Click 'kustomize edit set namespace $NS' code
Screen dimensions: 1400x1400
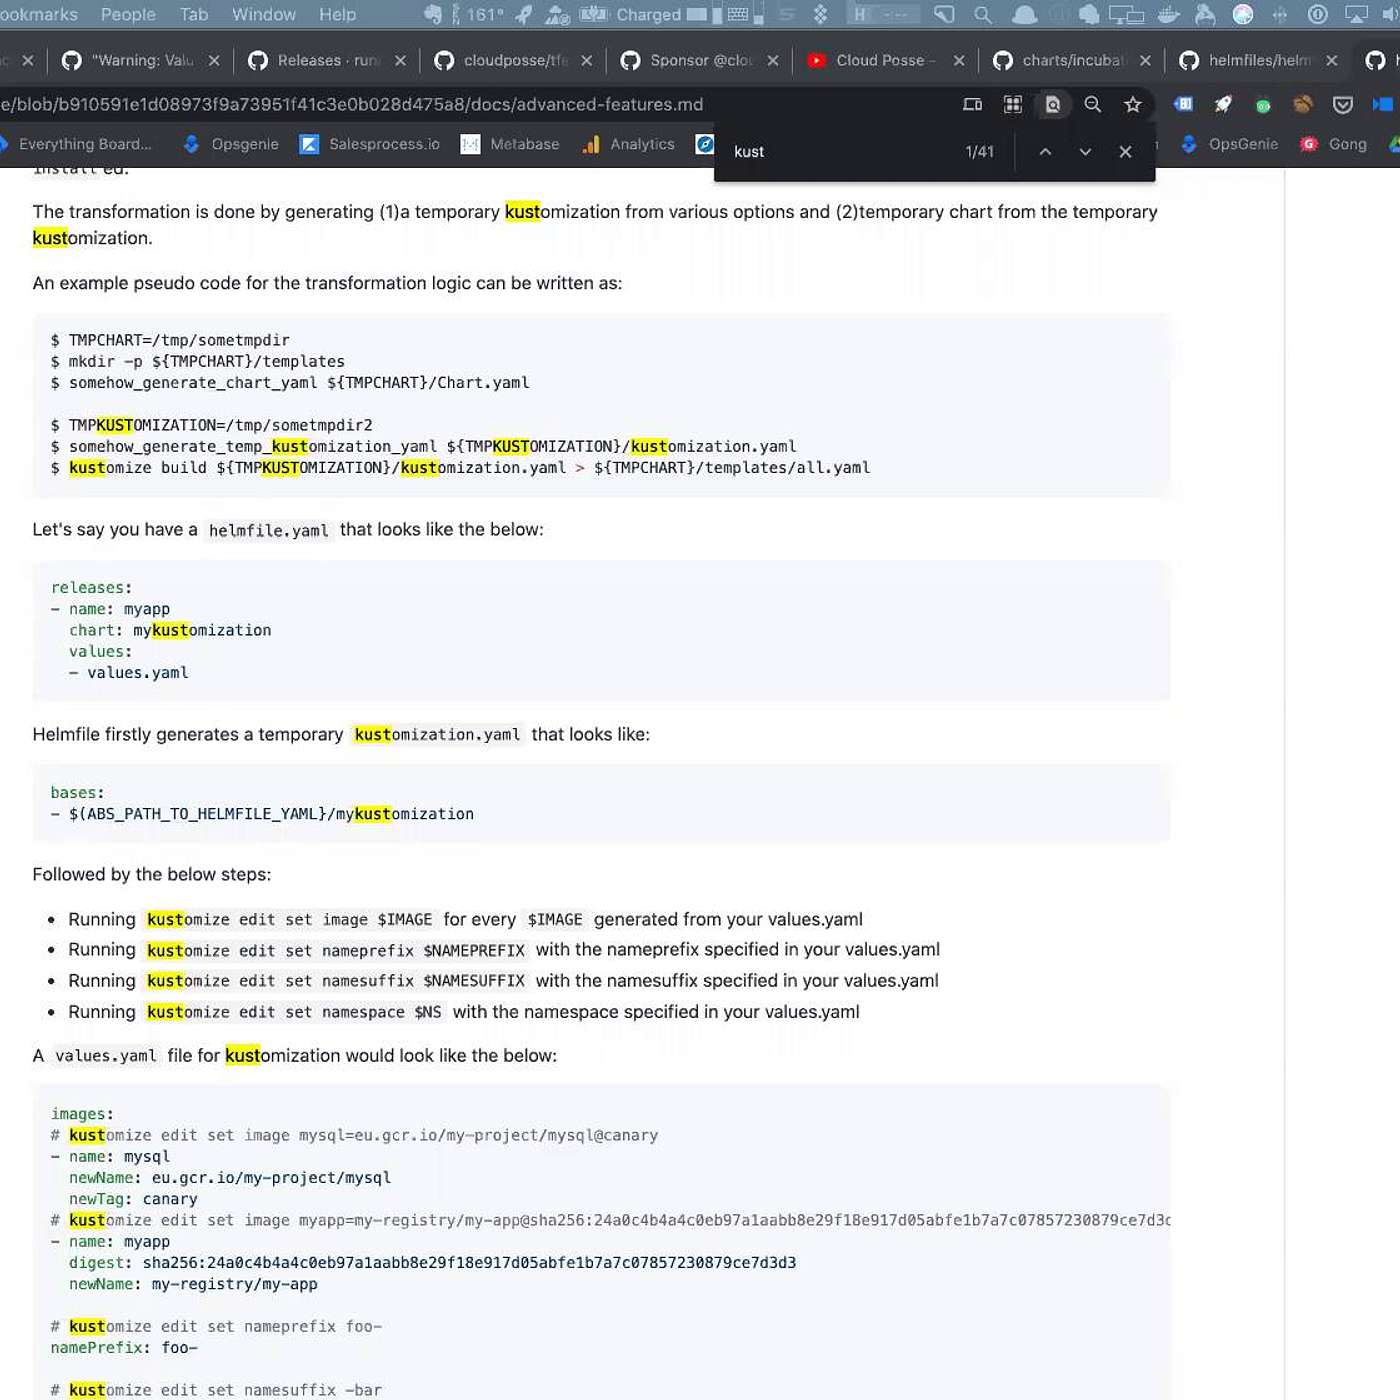[294, 1012]
